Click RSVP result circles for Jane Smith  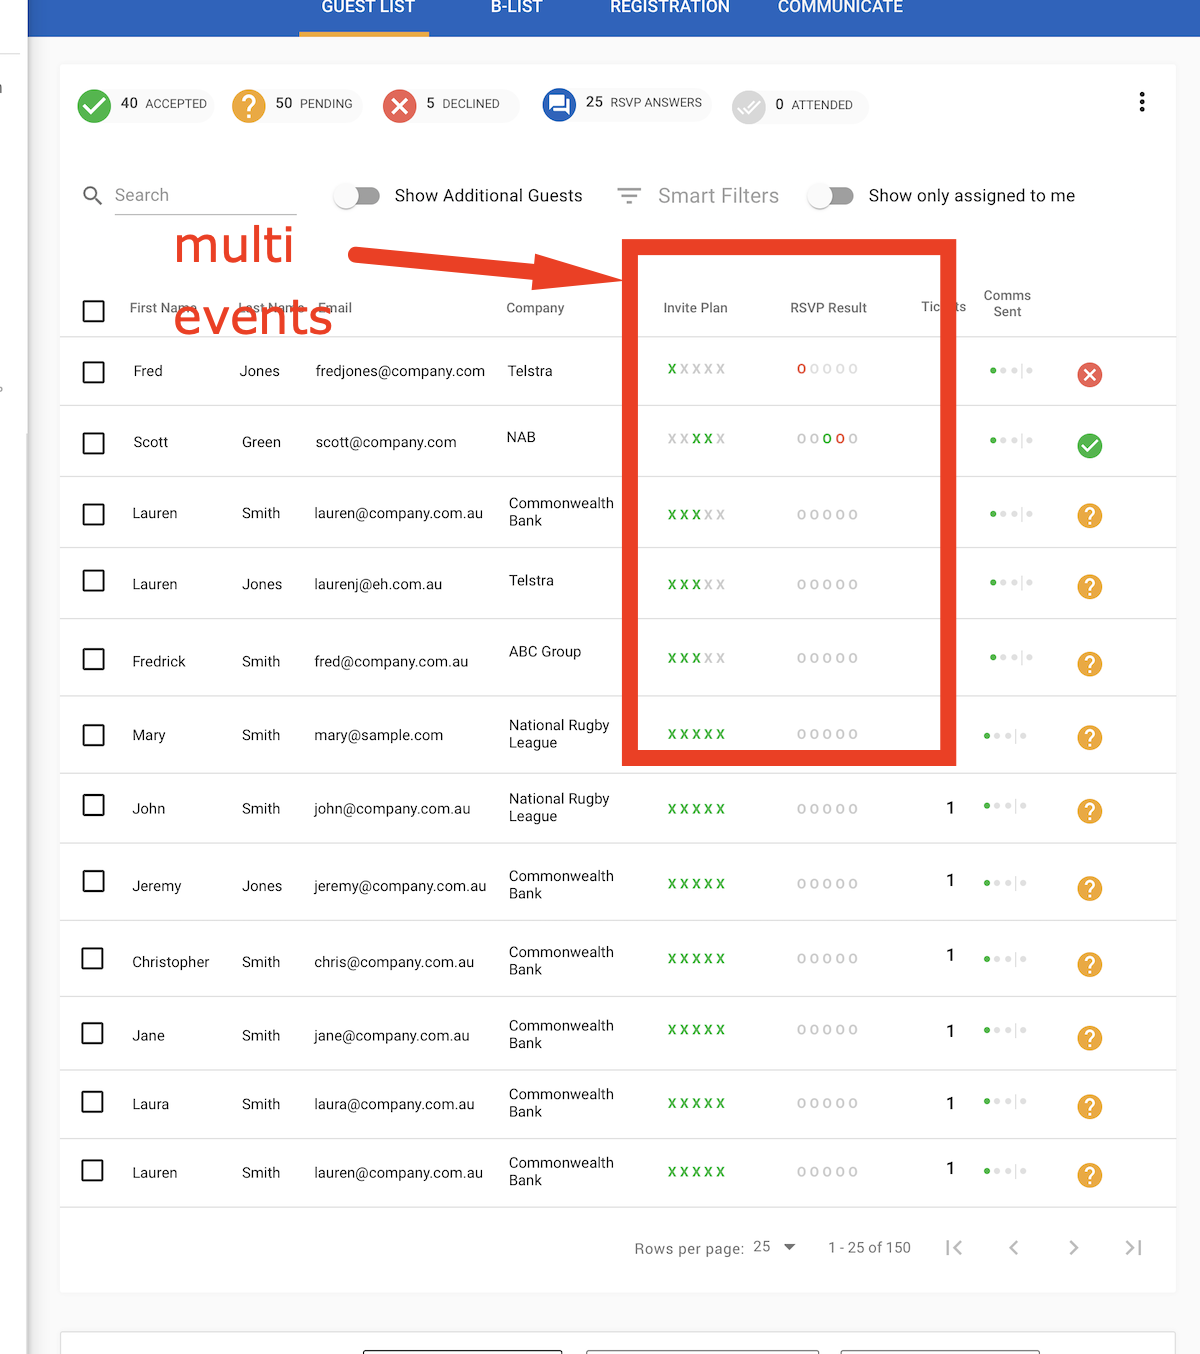827,1030
